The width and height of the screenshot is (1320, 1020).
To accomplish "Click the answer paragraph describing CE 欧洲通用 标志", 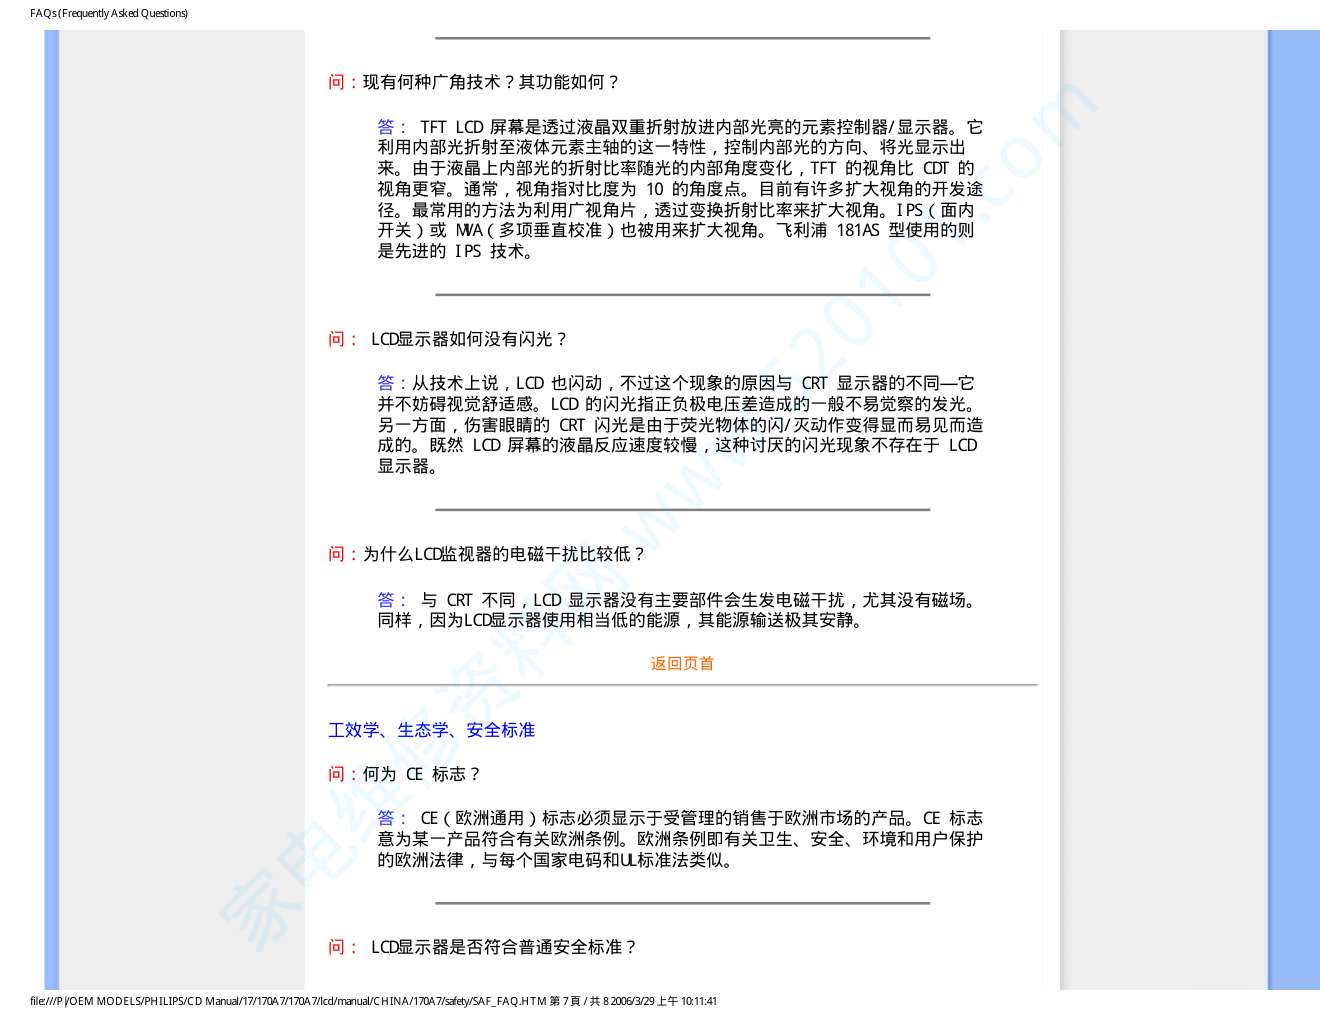I will [x=680, y=839].
